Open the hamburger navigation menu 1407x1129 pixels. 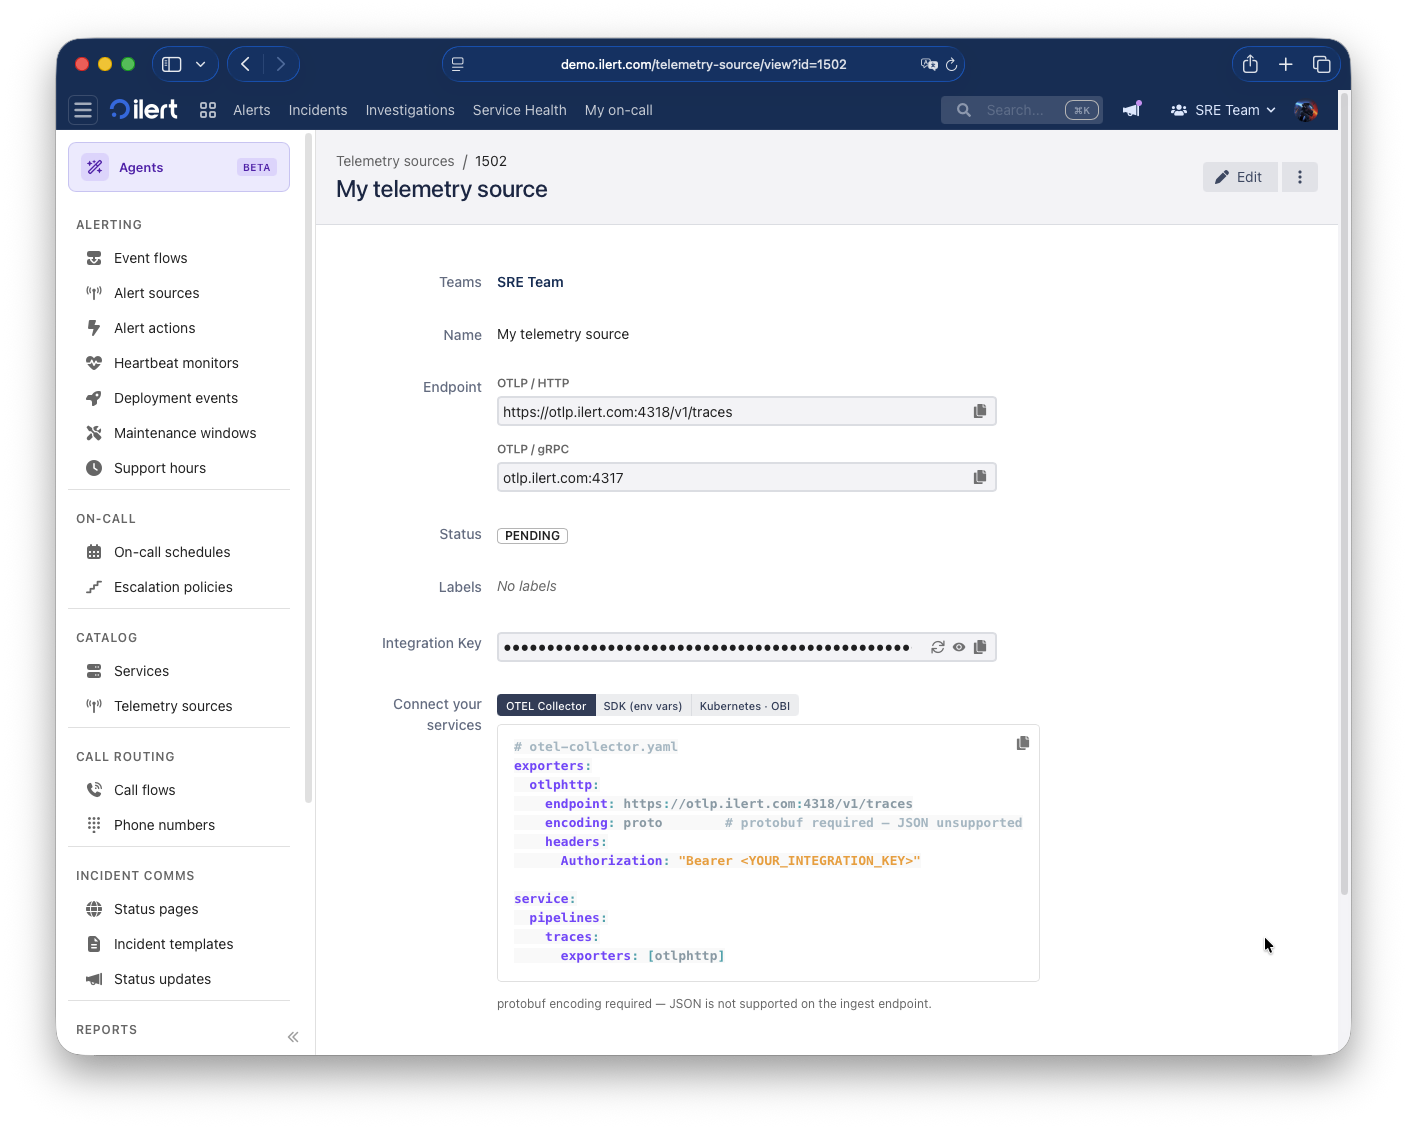(x=83, y=110)
